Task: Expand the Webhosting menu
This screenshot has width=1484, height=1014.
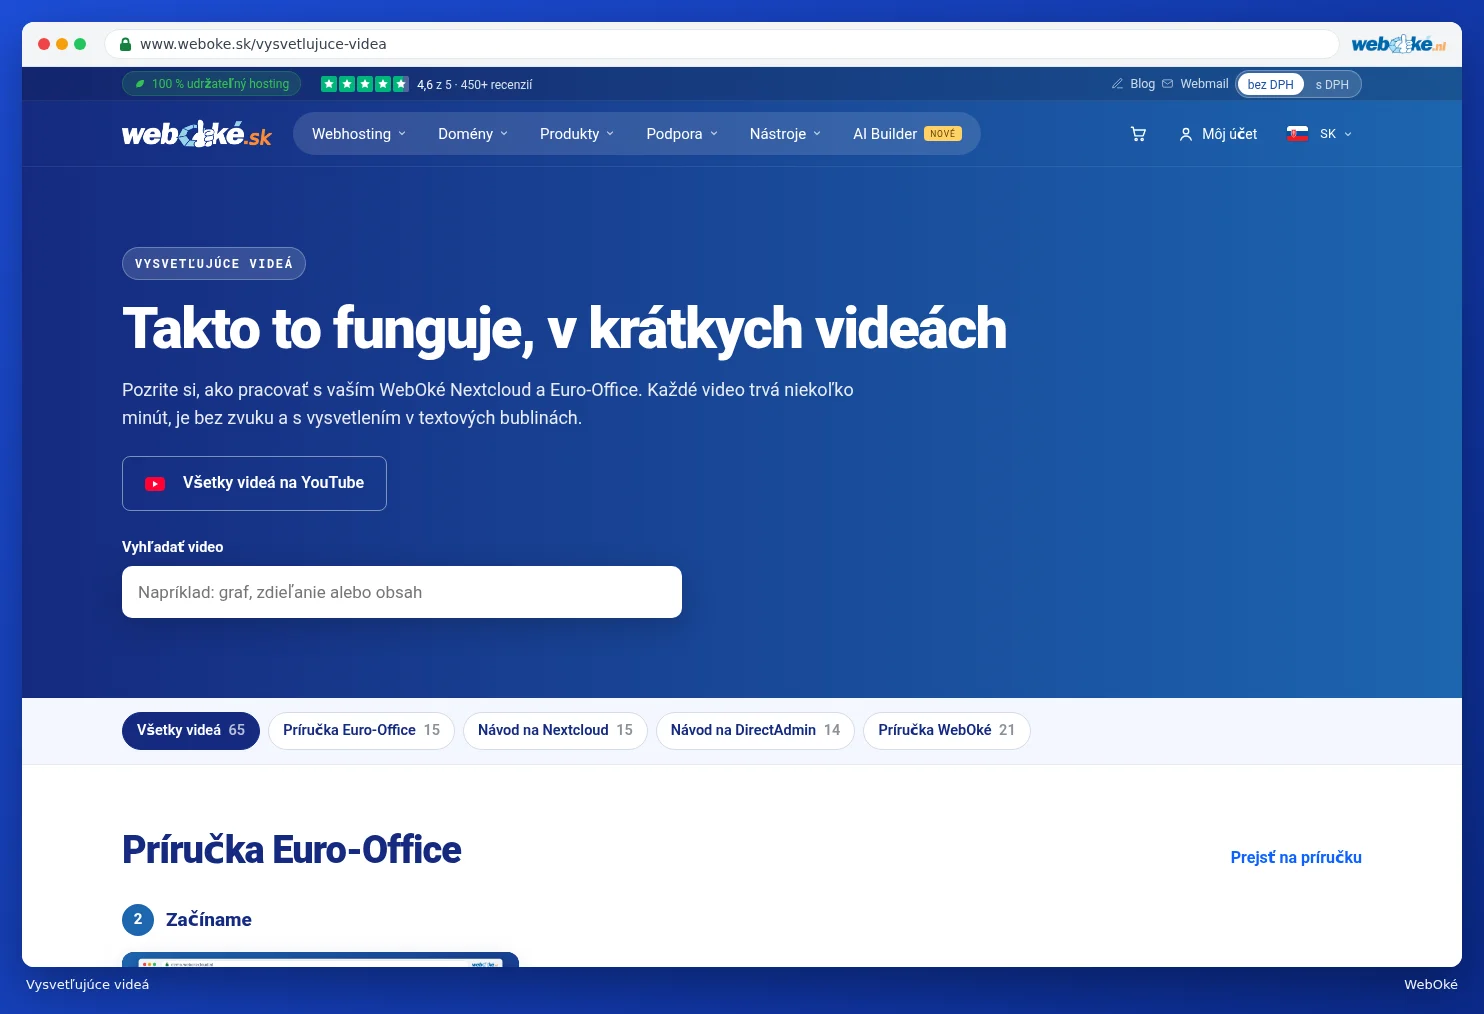Action: (359, 134)
